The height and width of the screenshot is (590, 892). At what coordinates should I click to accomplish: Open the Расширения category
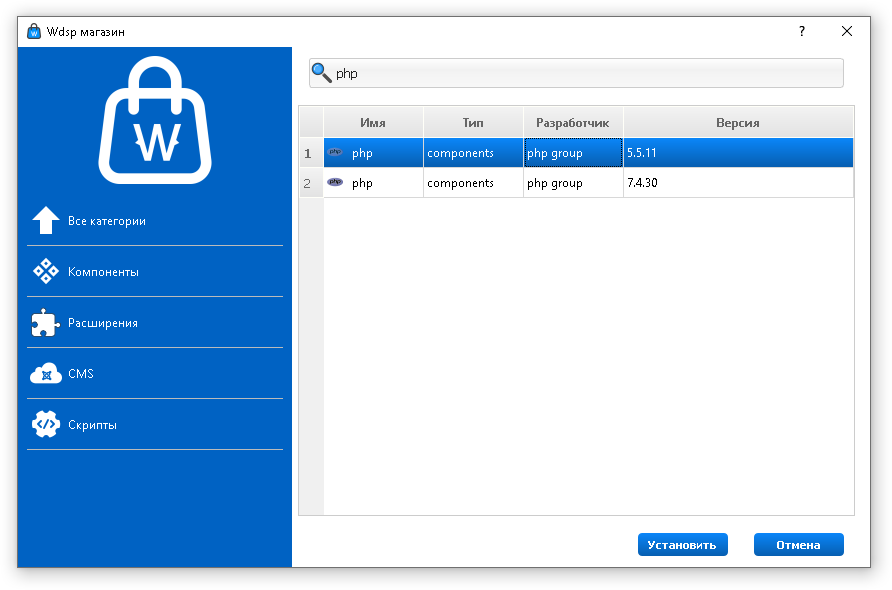click(x=155, y=323)
